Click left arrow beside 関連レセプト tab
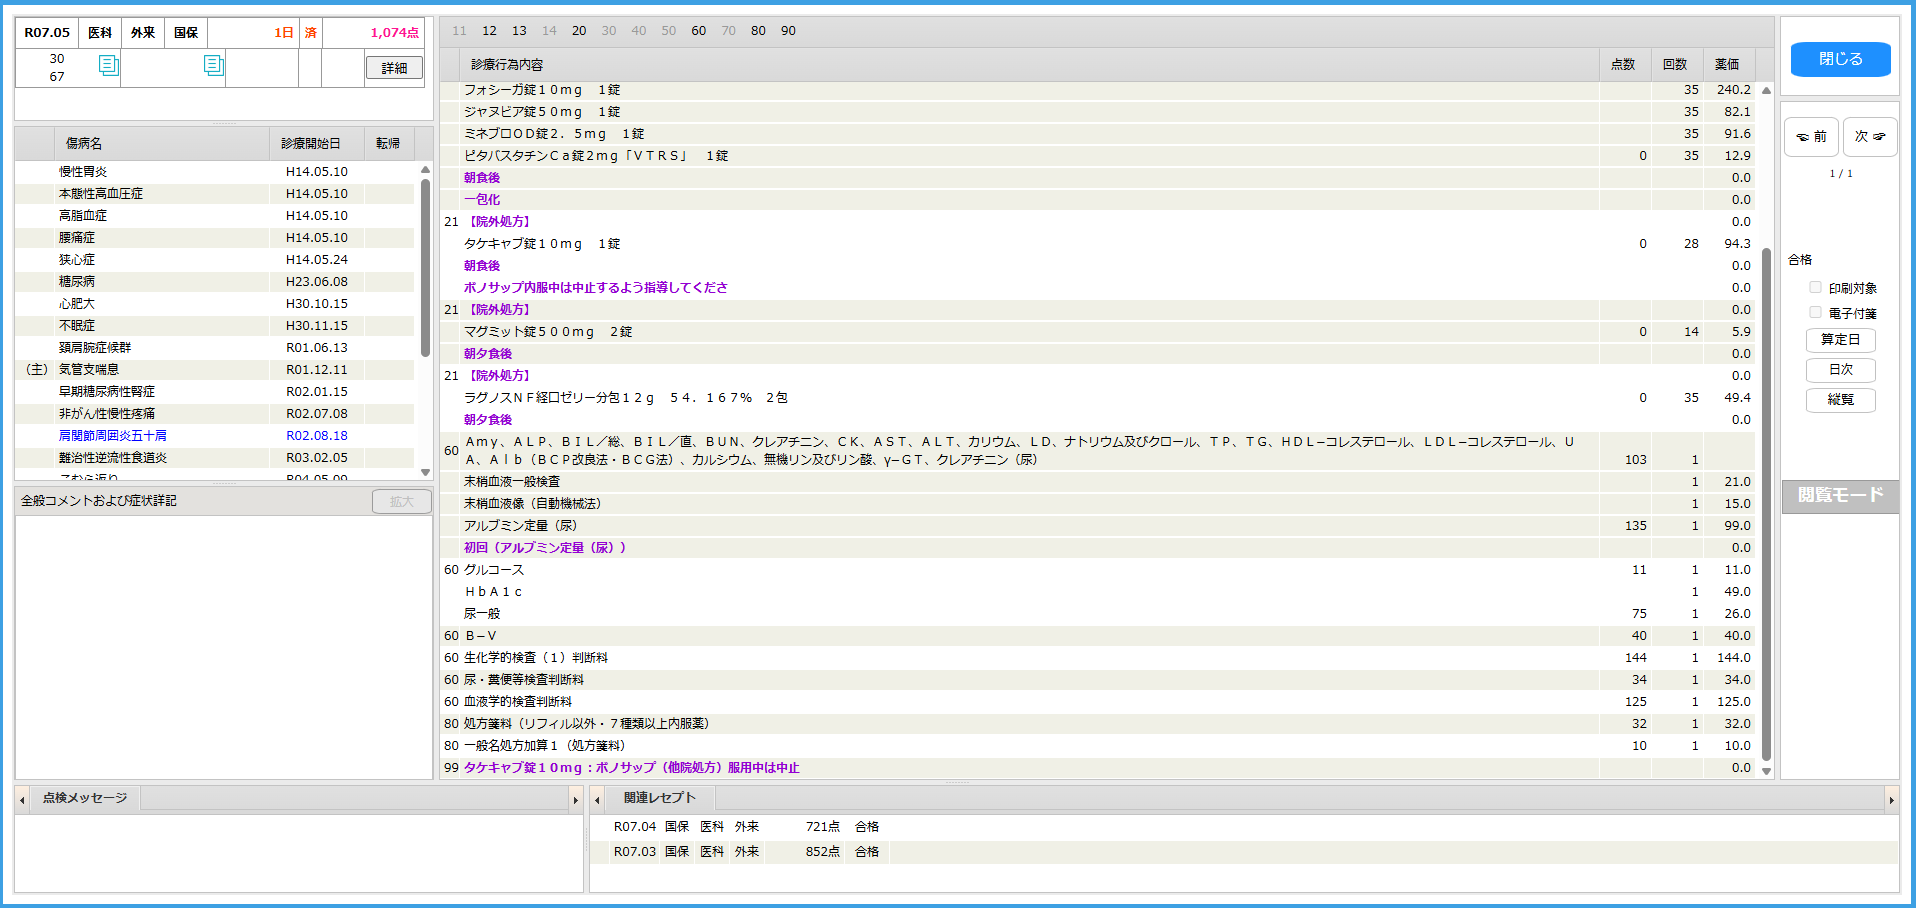The width and height of the screenshot is (1916, 908). coord(597,799)
